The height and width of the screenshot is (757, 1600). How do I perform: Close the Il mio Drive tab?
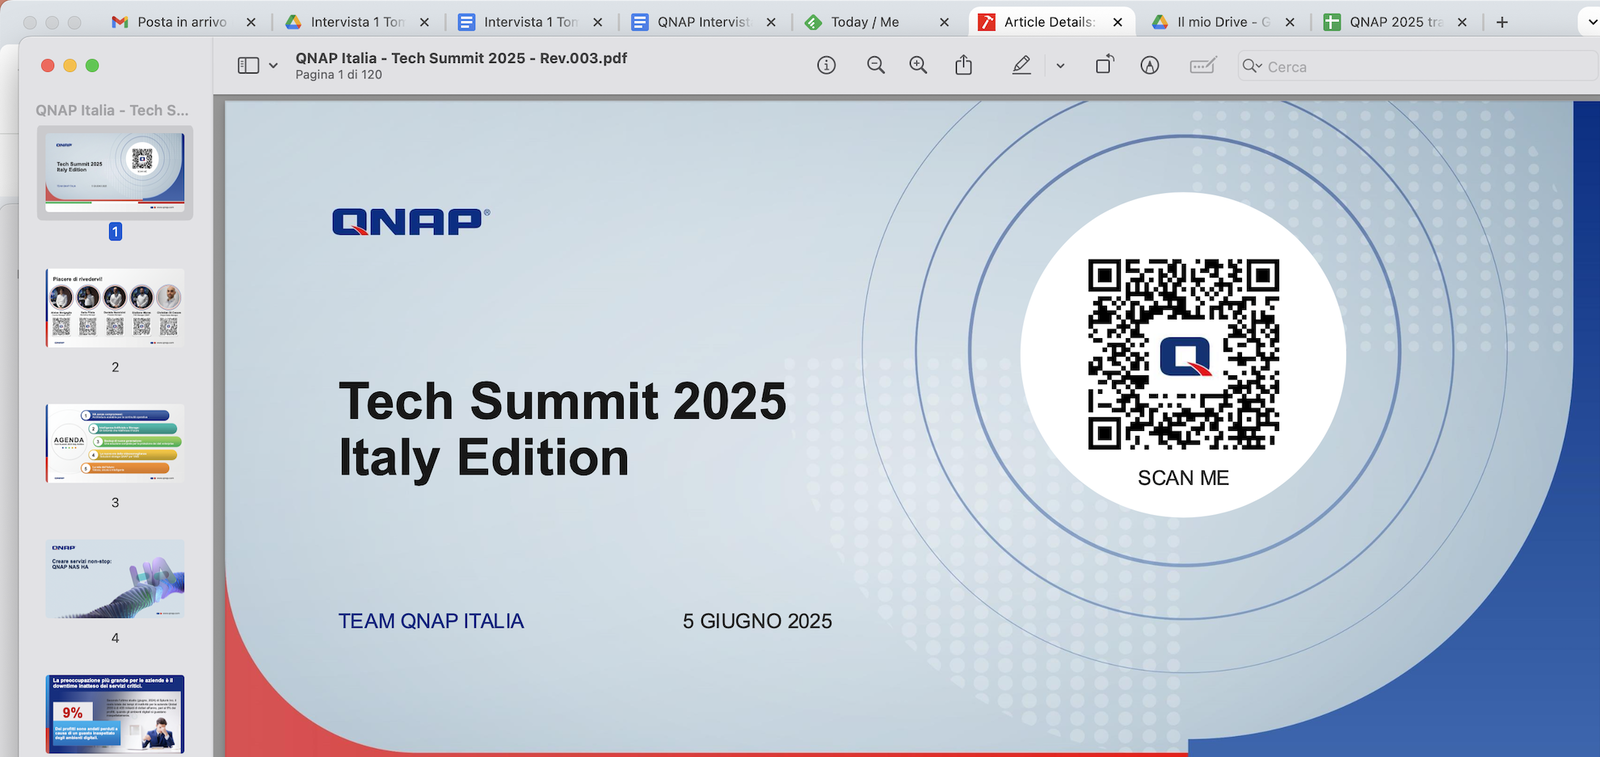click(x=1290, y=22)
